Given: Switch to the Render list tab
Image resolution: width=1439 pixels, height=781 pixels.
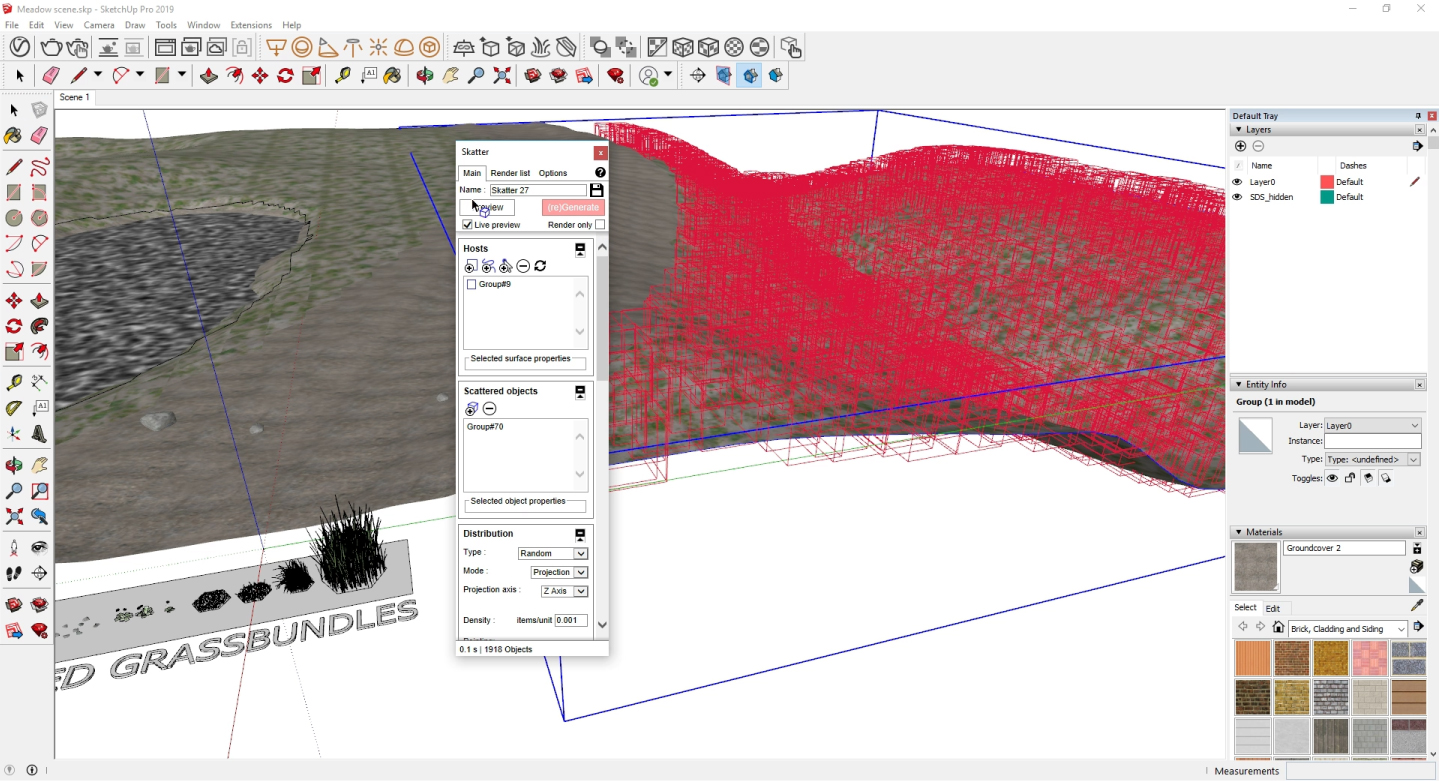Looking at the screenshot, I should [x=509, y=172].
